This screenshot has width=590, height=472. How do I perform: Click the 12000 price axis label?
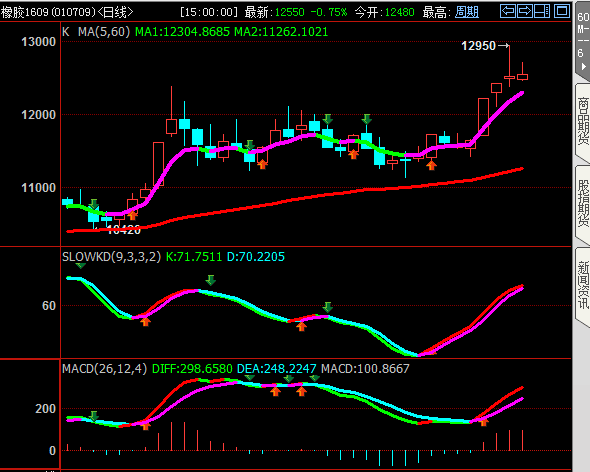coord(38,115)
